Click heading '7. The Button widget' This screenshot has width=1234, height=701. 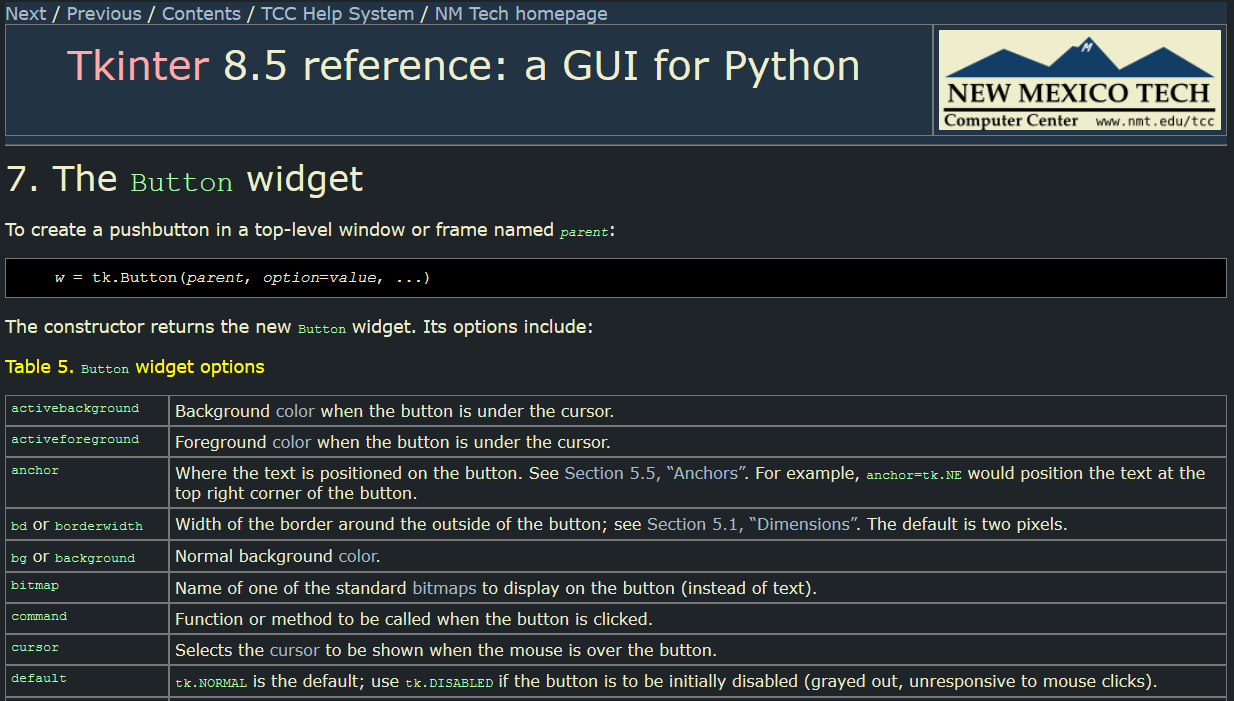pyautogui.click(x=185, y=179)
